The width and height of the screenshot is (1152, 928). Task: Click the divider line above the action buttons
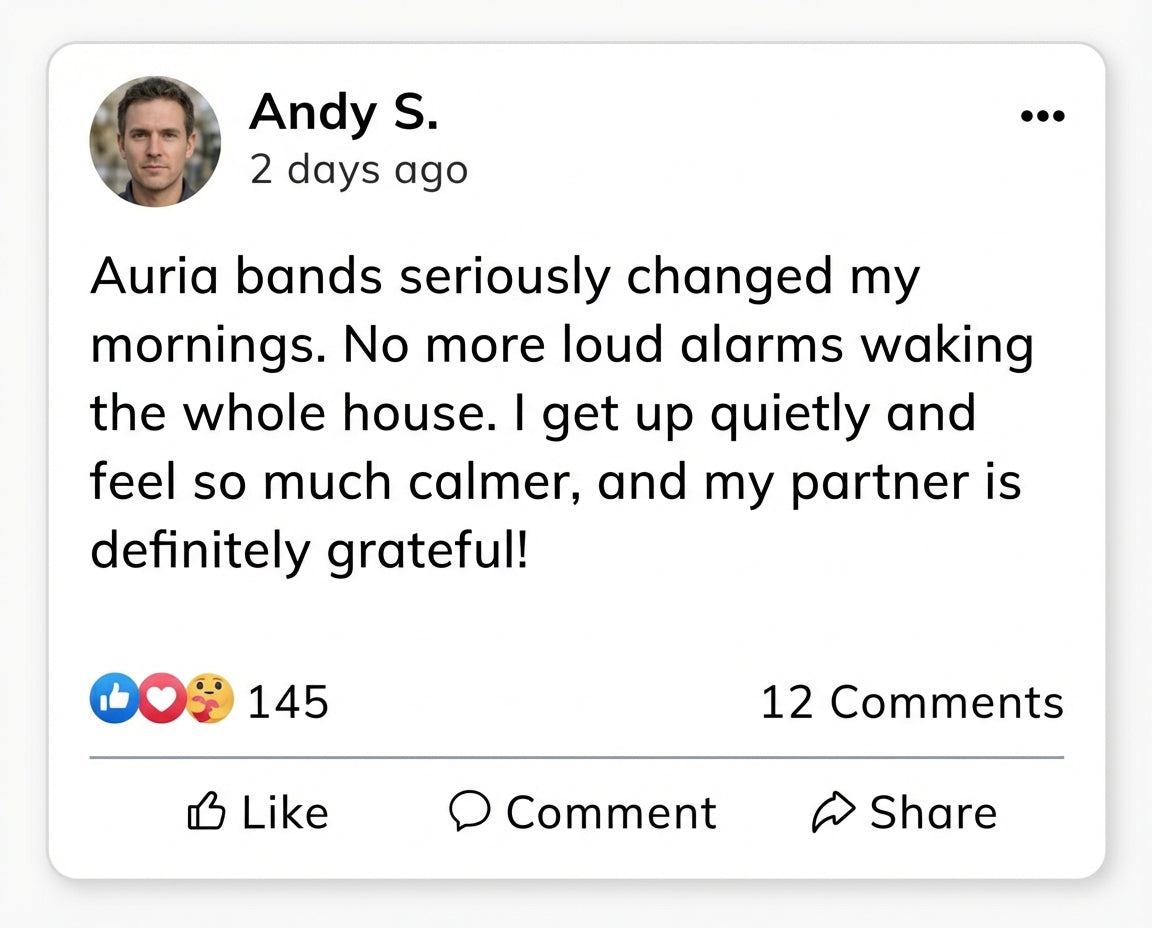[x=576, y=758]
